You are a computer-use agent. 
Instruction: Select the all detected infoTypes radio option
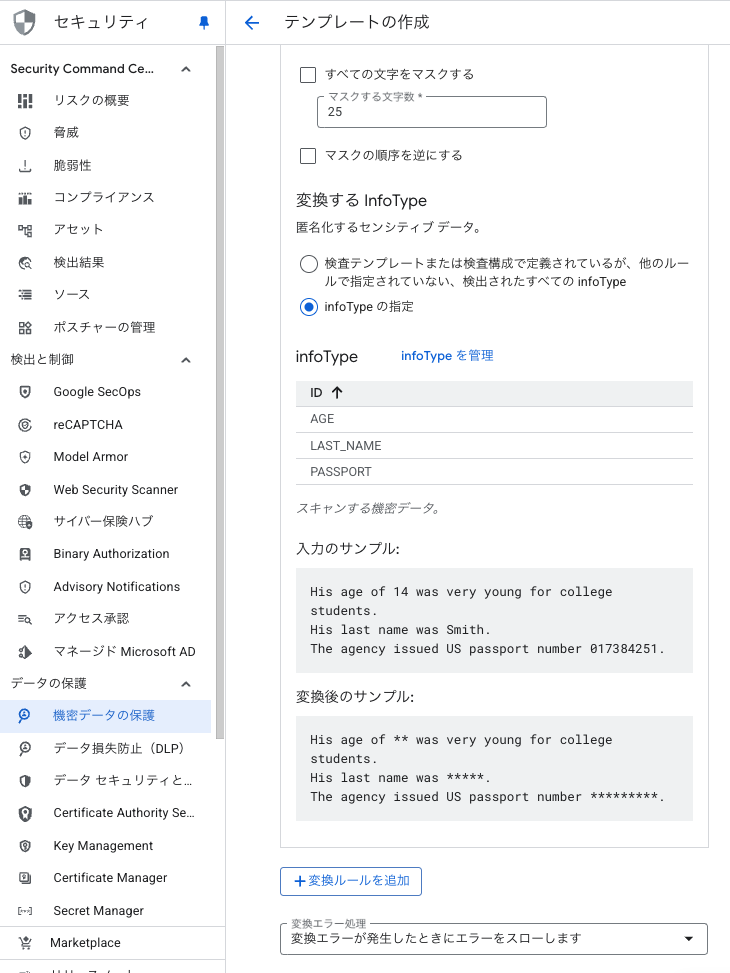click(x=309, y=264)
